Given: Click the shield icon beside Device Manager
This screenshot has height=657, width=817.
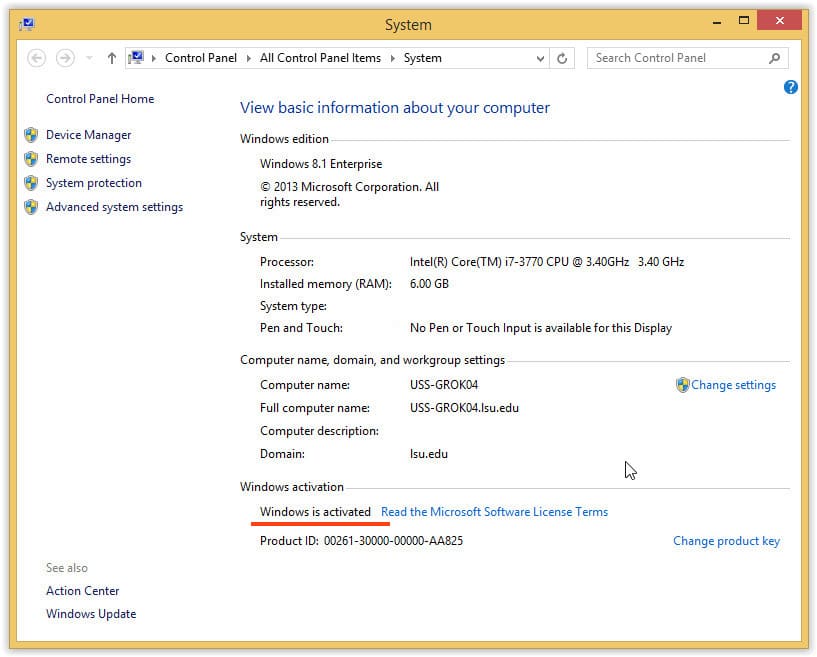Looking at the screenshot, I should point(31,135).
